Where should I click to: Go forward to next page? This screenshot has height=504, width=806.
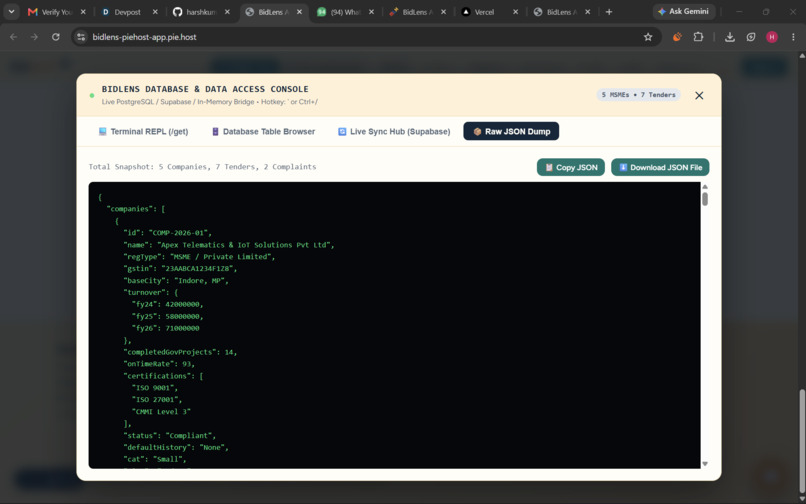tap(34, 37)
